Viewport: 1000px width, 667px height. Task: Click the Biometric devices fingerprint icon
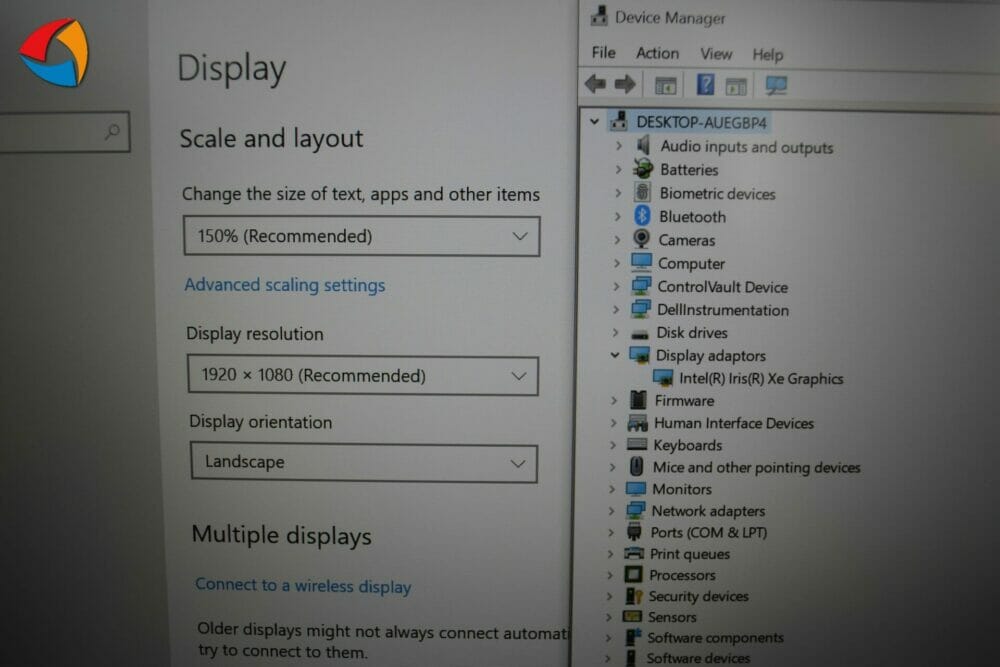642,193
